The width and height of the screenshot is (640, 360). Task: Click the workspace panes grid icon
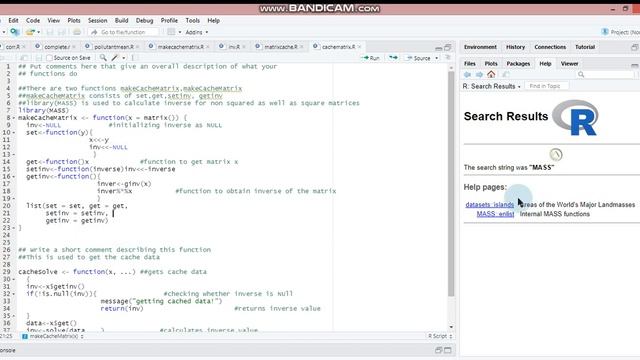(171, 32)
